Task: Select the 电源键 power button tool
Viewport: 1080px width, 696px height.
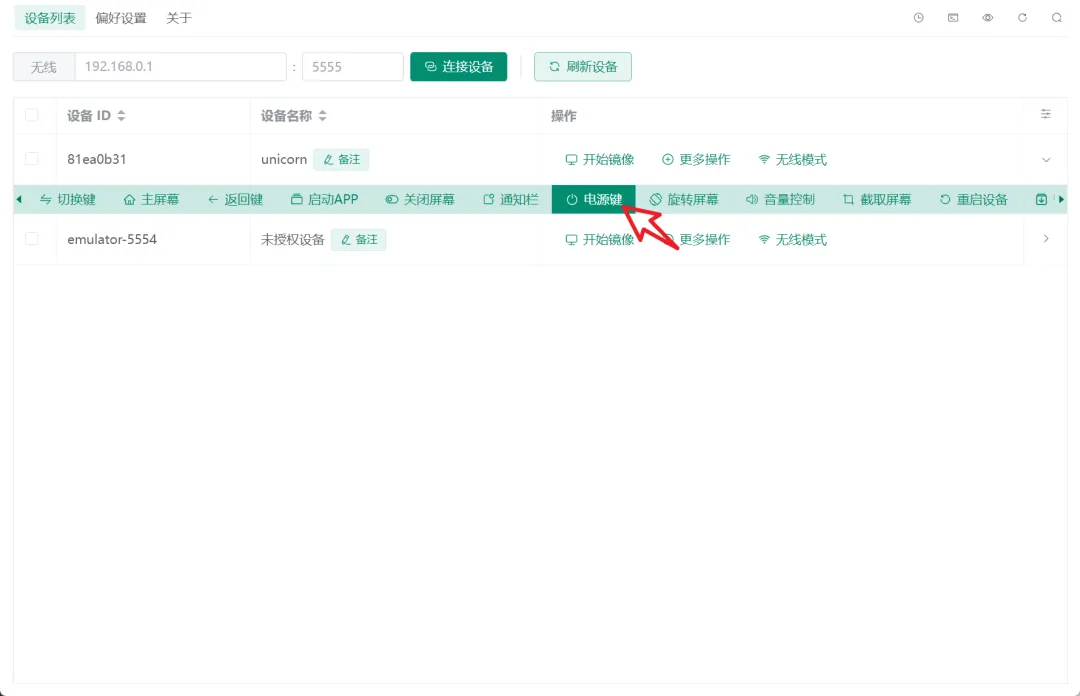Action: coord(593,199)
